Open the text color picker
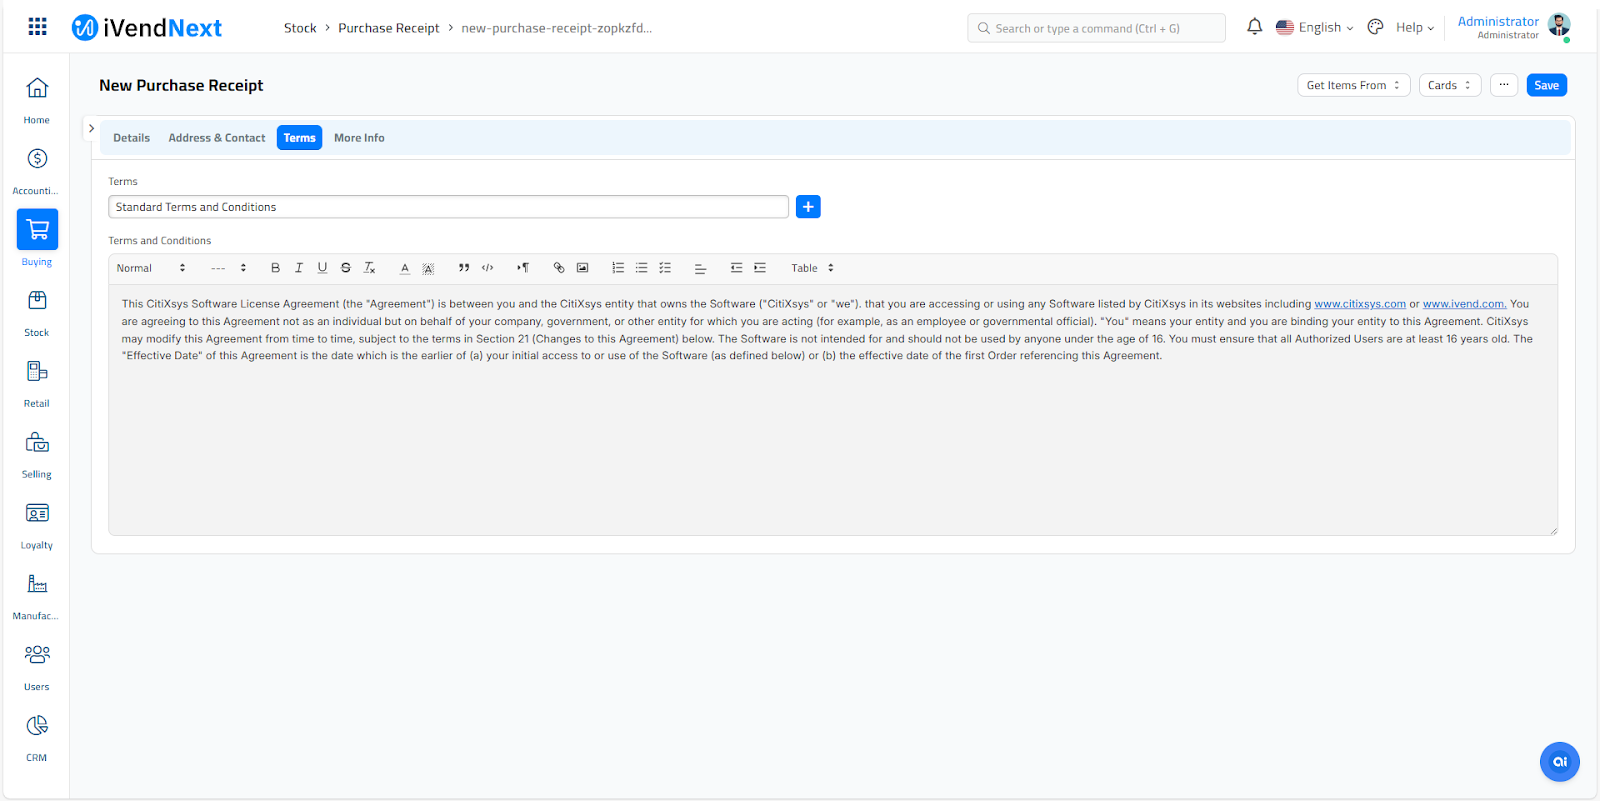The height and width of the screenshot is (801, 1600). pos(405,268)
